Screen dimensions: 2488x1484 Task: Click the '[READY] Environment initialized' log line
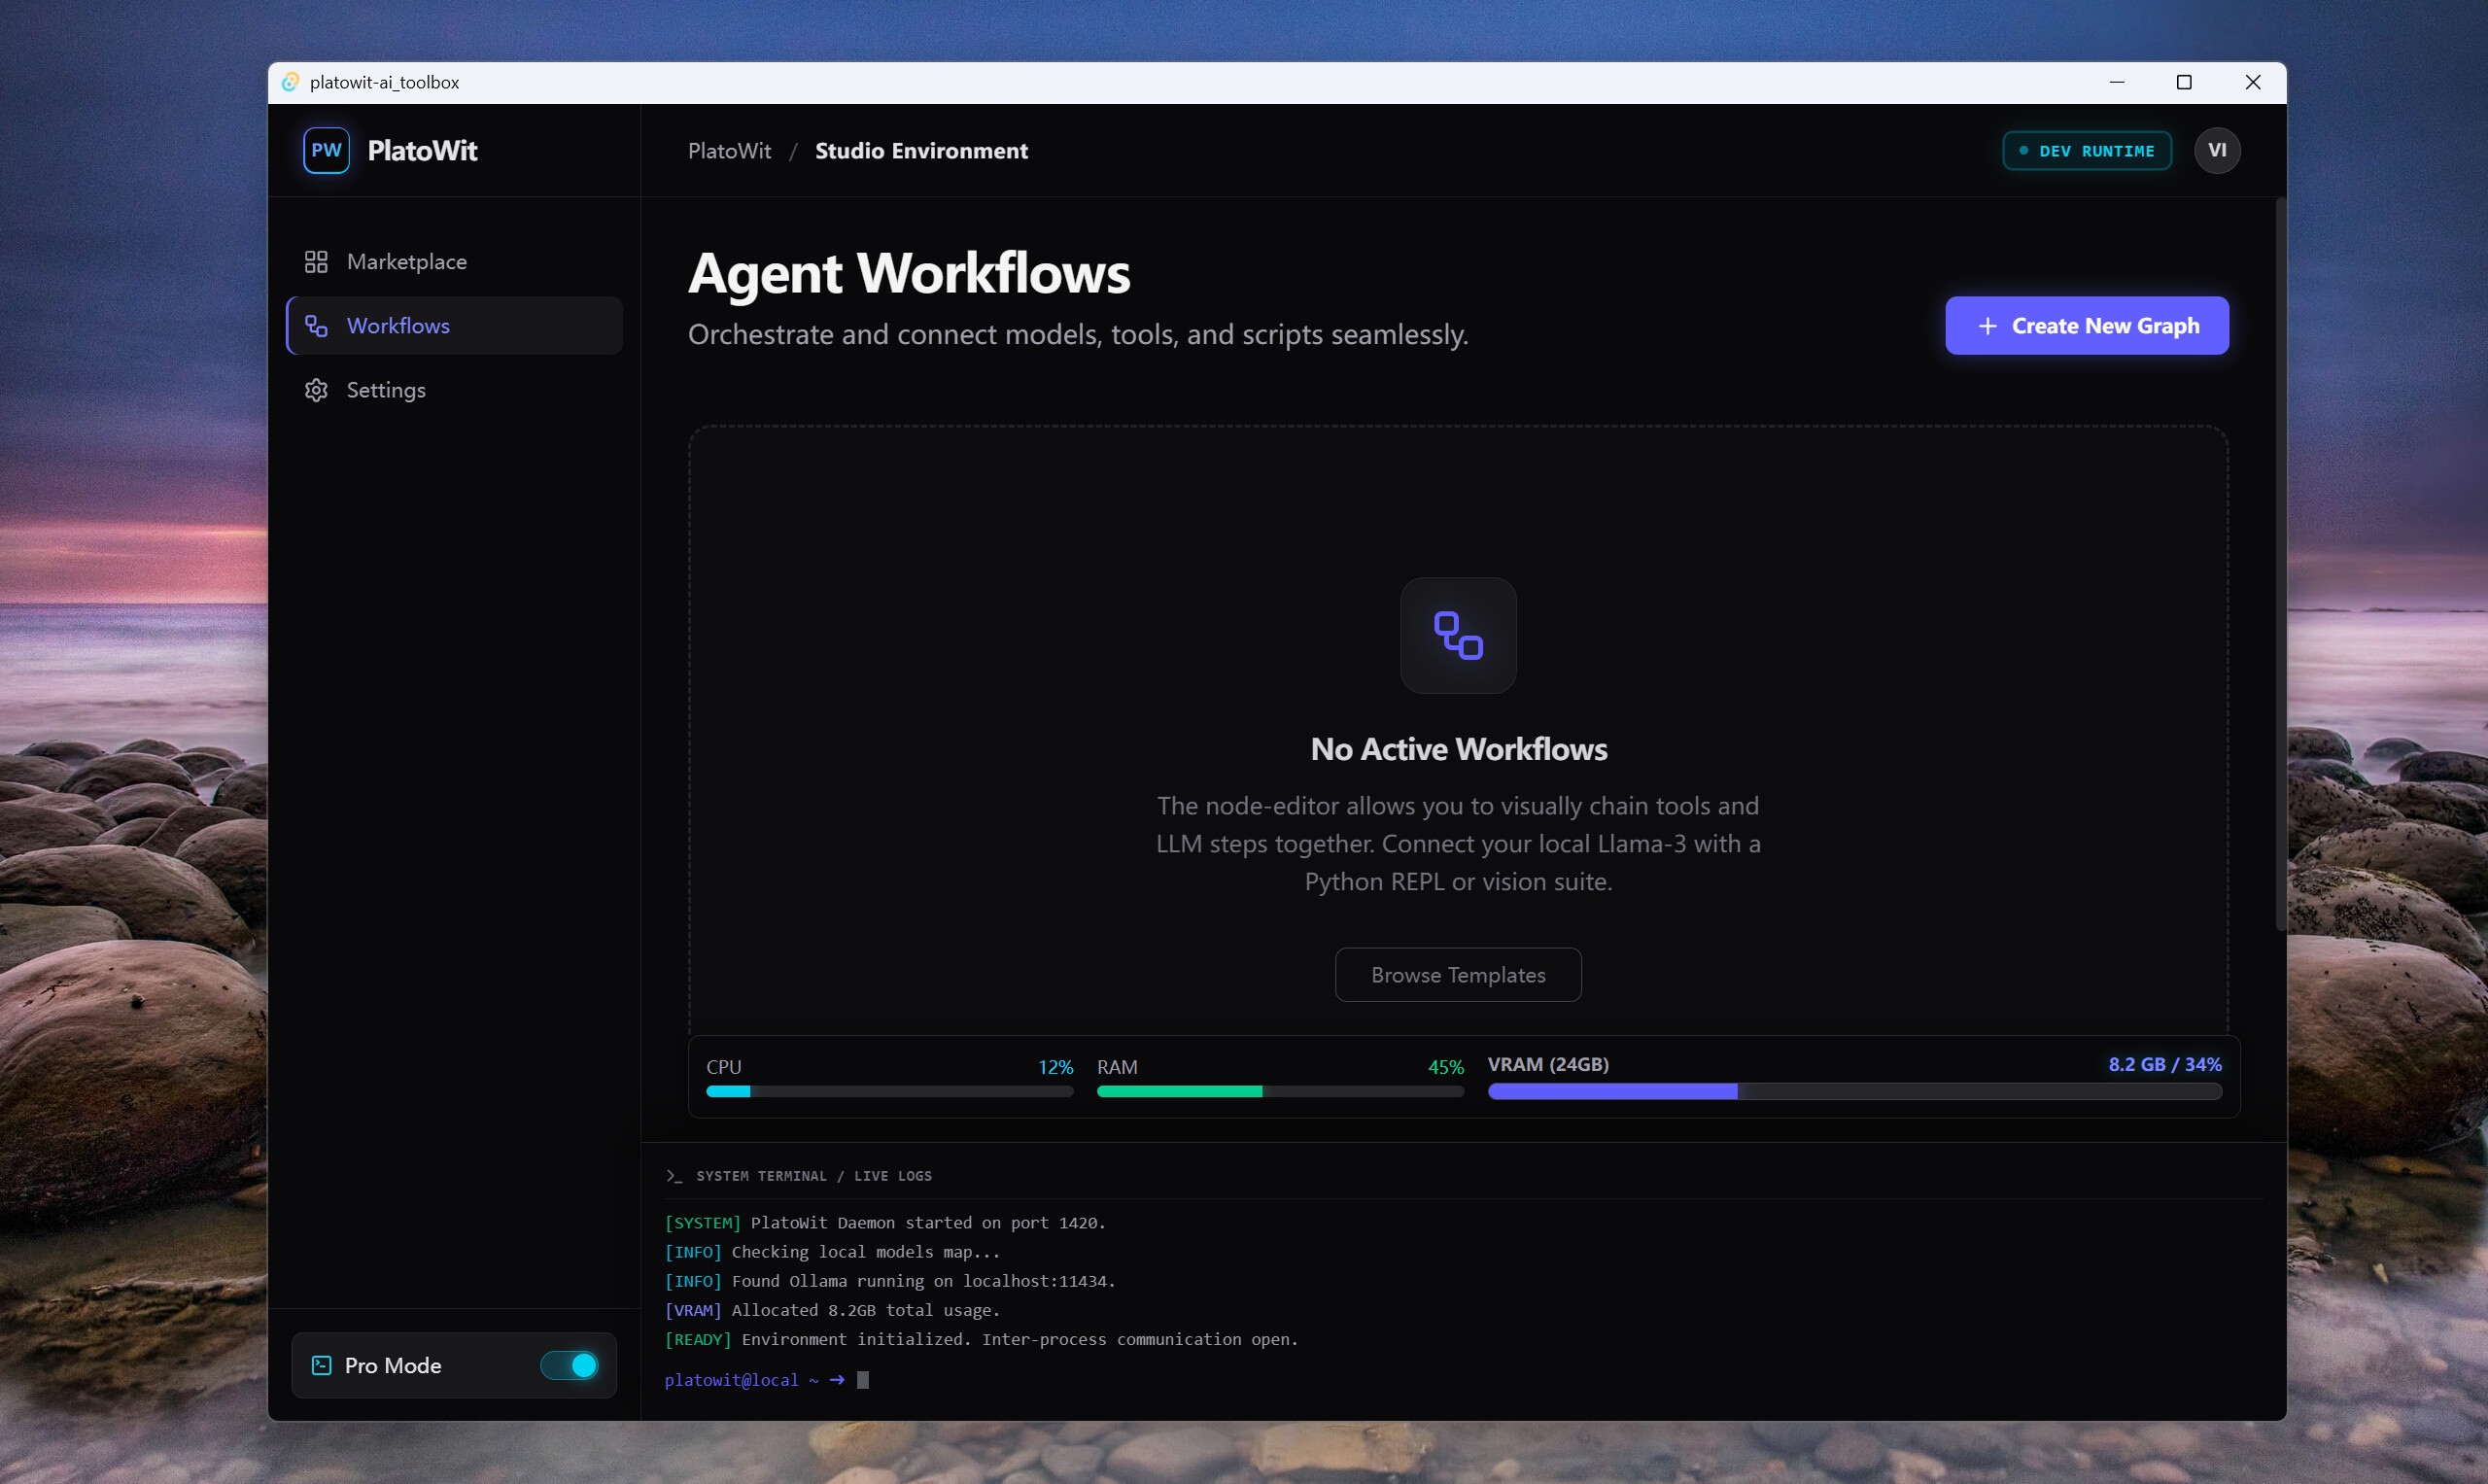[981, 1339]
